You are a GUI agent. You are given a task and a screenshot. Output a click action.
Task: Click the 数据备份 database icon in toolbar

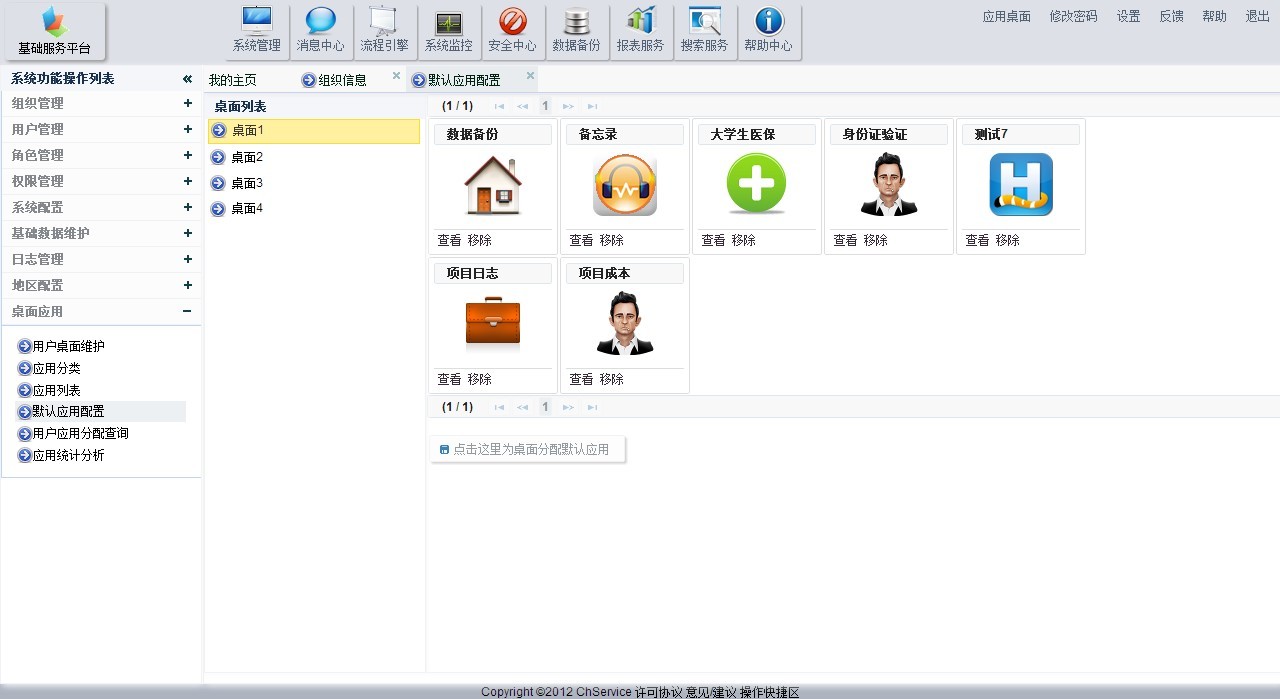[x=577, y=22]
